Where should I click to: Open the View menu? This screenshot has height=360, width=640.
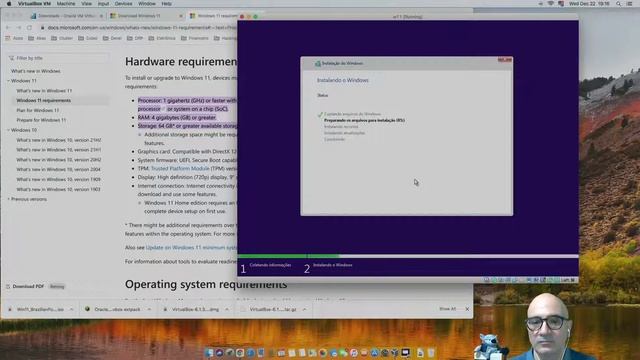87,4
